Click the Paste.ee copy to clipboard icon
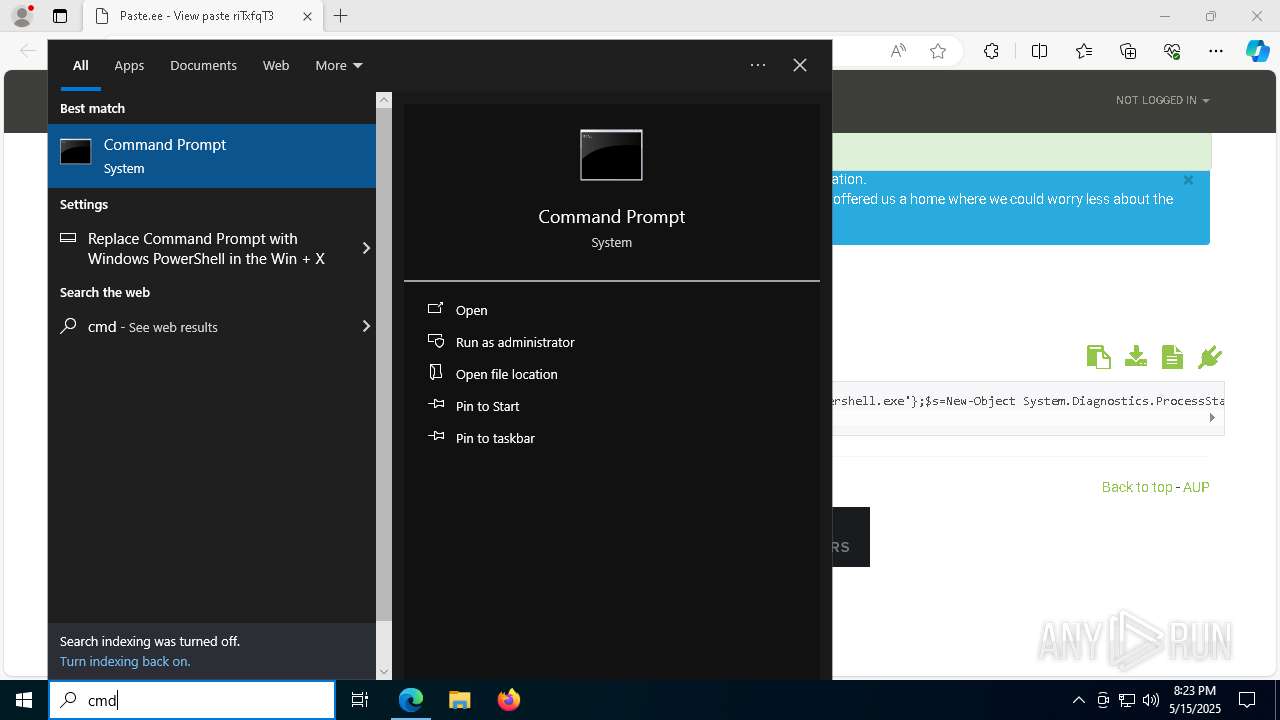This screenshot has width=1280, height=720. click(1098, 357)
